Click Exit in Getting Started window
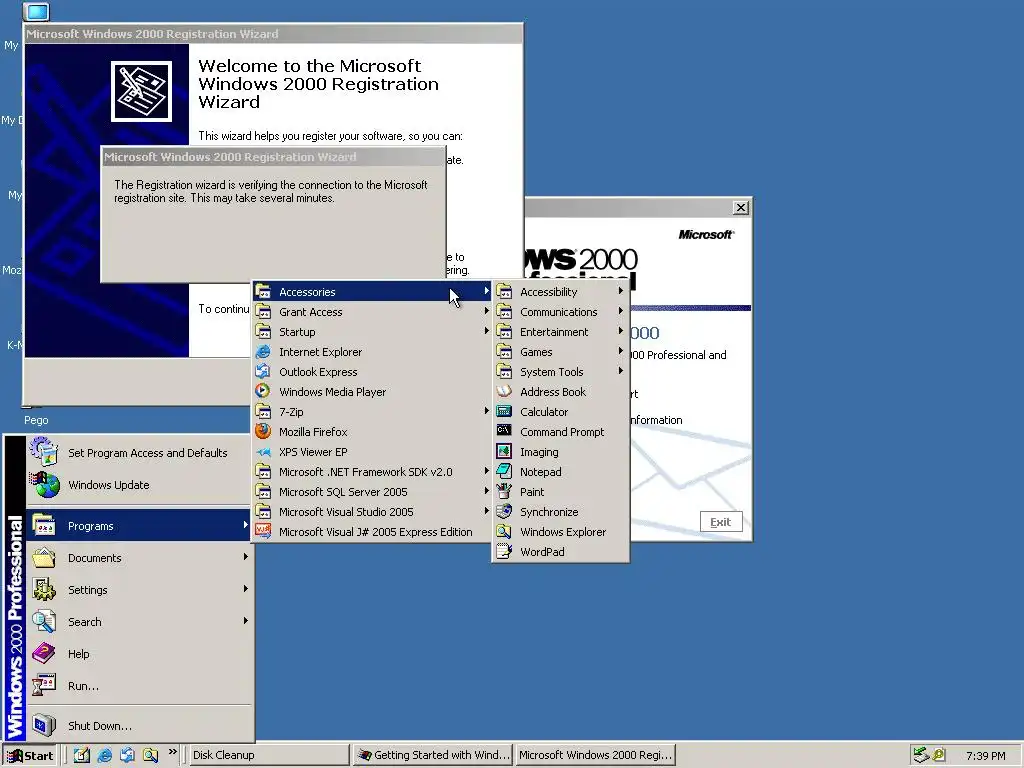Viewport: 1024px width, 768px height. click(721, 522)
